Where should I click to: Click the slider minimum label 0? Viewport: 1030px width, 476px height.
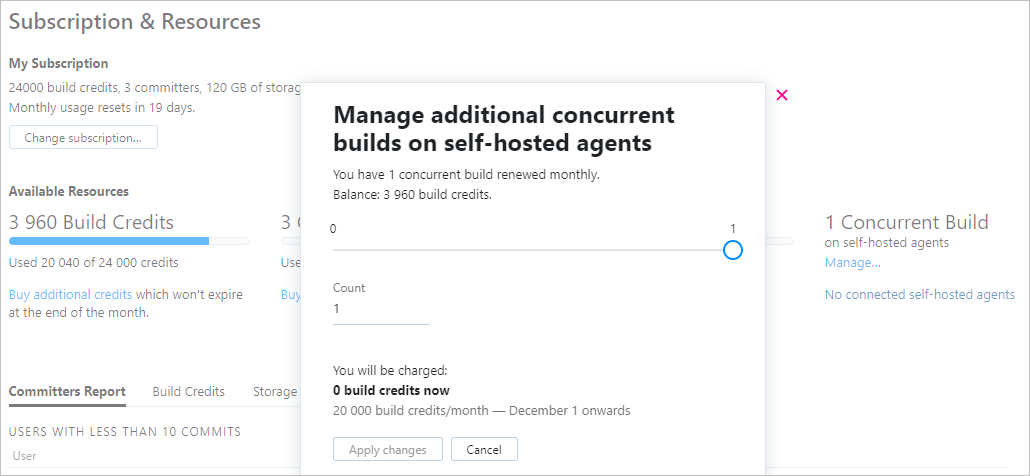pyautogui.click(x=336, y=229)
